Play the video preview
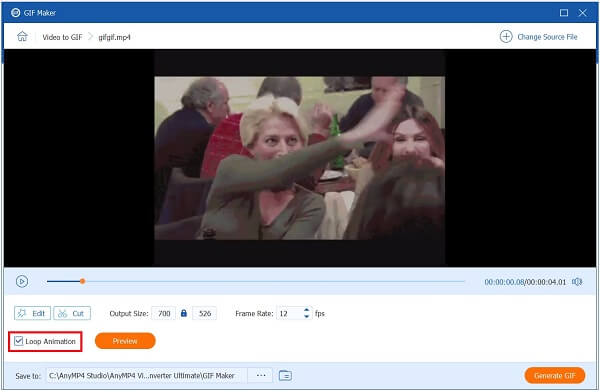The image size is (600, 392). click(x=22, y=281)
